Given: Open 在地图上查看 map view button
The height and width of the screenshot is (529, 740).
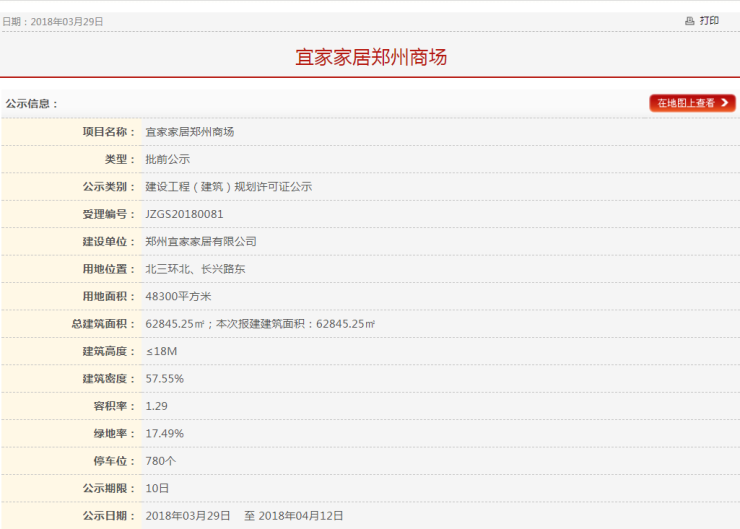Looking at the screenshot, I should (x=692, y=103).
